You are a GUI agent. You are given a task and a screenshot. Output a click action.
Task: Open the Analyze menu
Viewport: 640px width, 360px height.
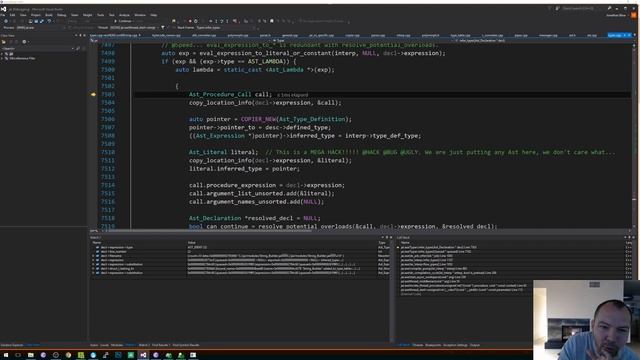124,15
